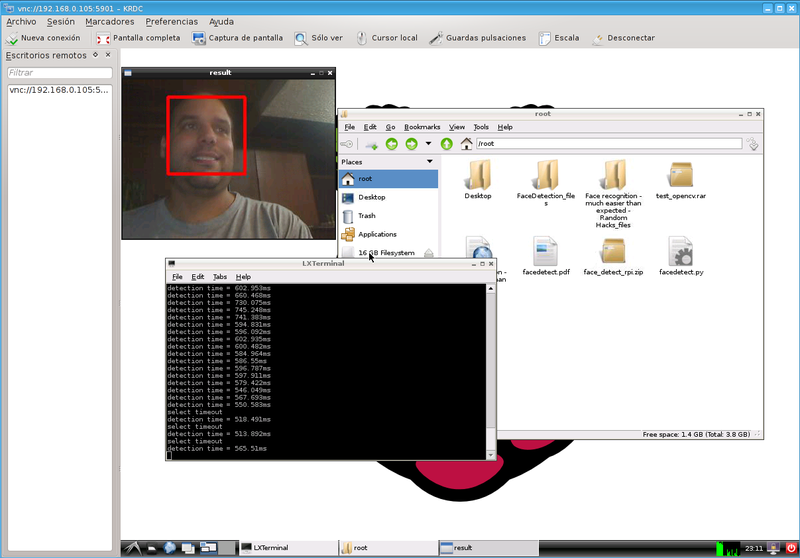The image size is (800, 558).
Task: Toggle the Escala scaling option
Action: [x=558, y=38]
